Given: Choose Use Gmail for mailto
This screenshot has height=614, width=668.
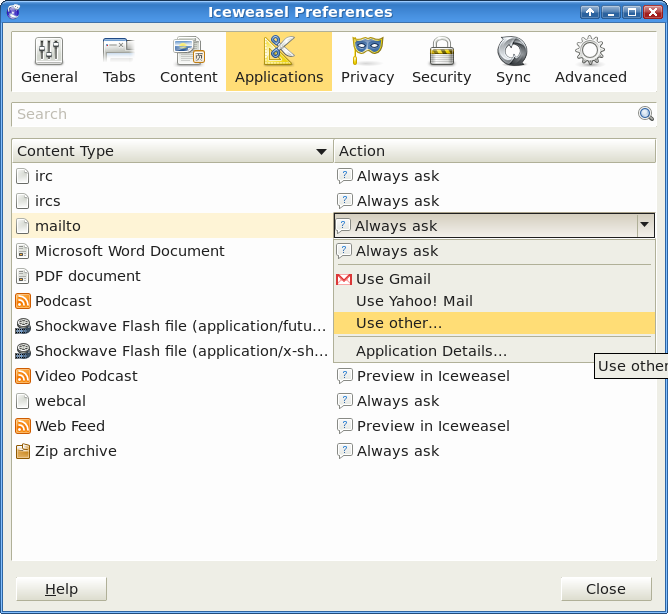Looking at the screenshot, I should tap(494, 279).
